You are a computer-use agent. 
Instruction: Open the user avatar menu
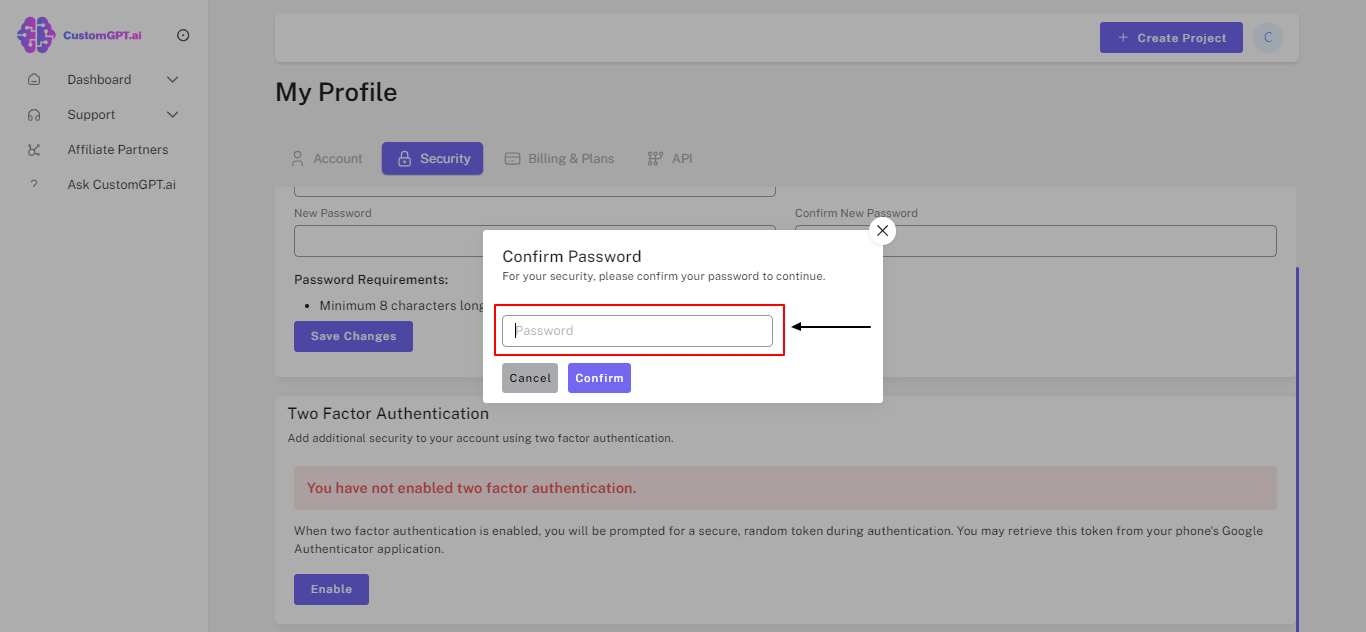pos(1267,37)
